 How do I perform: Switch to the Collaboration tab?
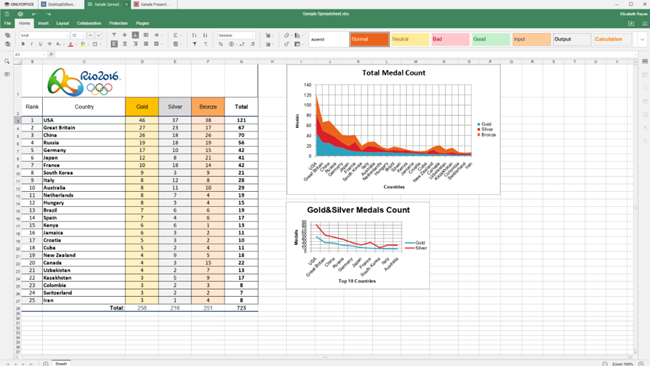[x=89, y=24]
